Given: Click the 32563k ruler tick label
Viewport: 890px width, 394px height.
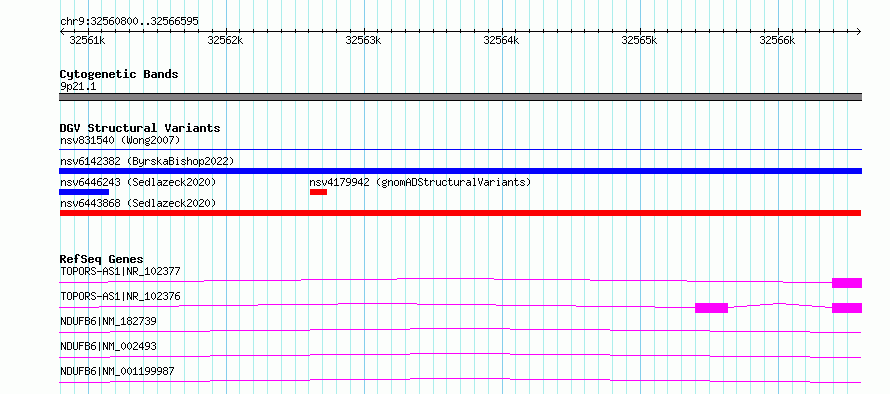Looking at the screenshot, I should [x=363, y=40].
